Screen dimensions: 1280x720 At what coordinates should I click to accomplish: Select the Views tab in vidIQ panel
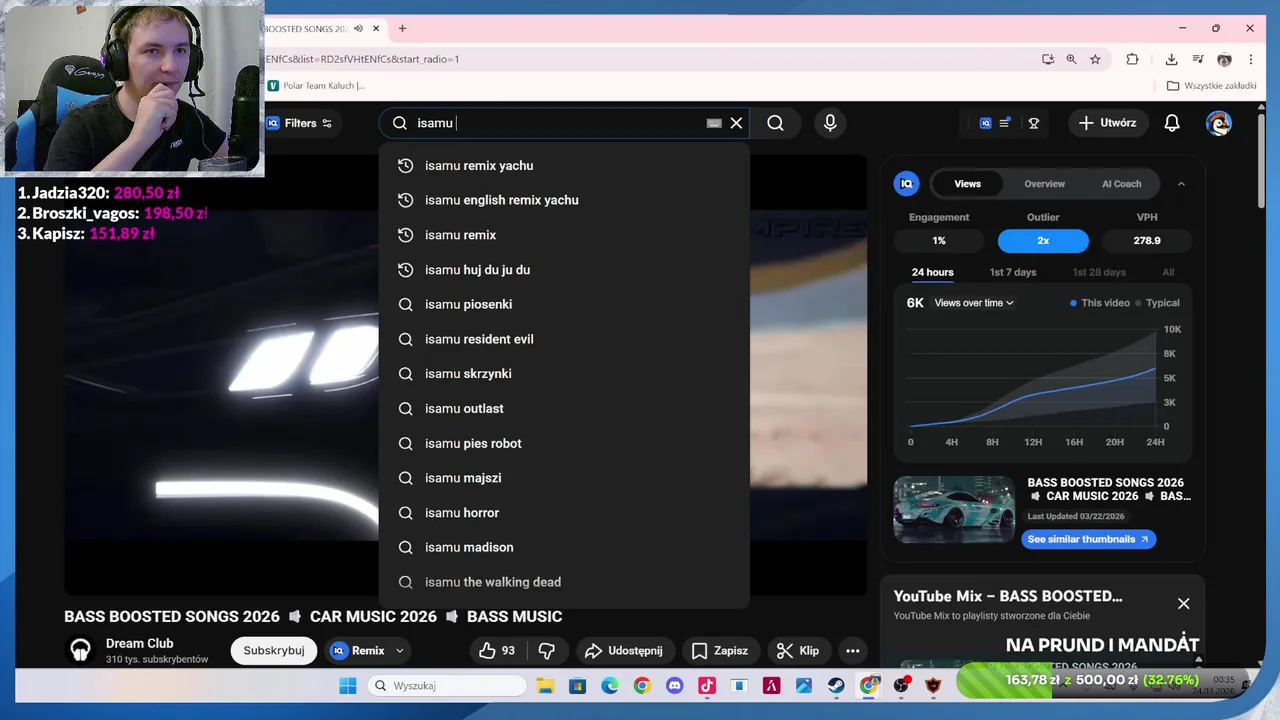coord(967,183)
